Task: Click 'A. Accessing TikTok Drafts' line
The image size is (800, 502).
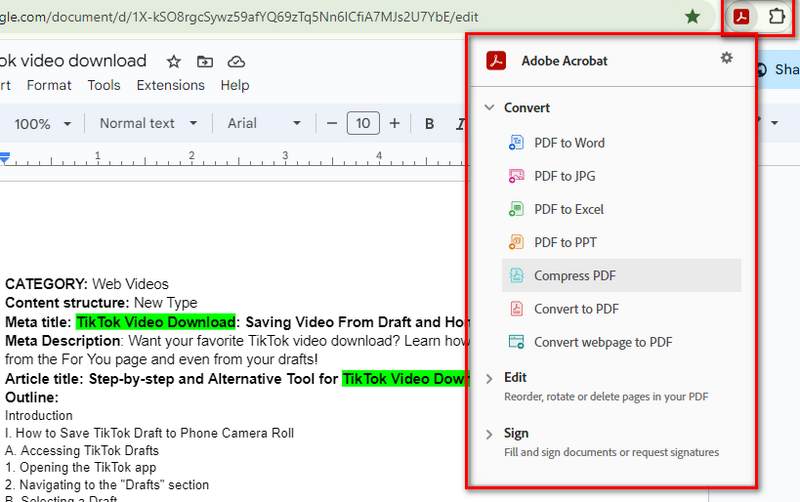Action: click(82, 450)
